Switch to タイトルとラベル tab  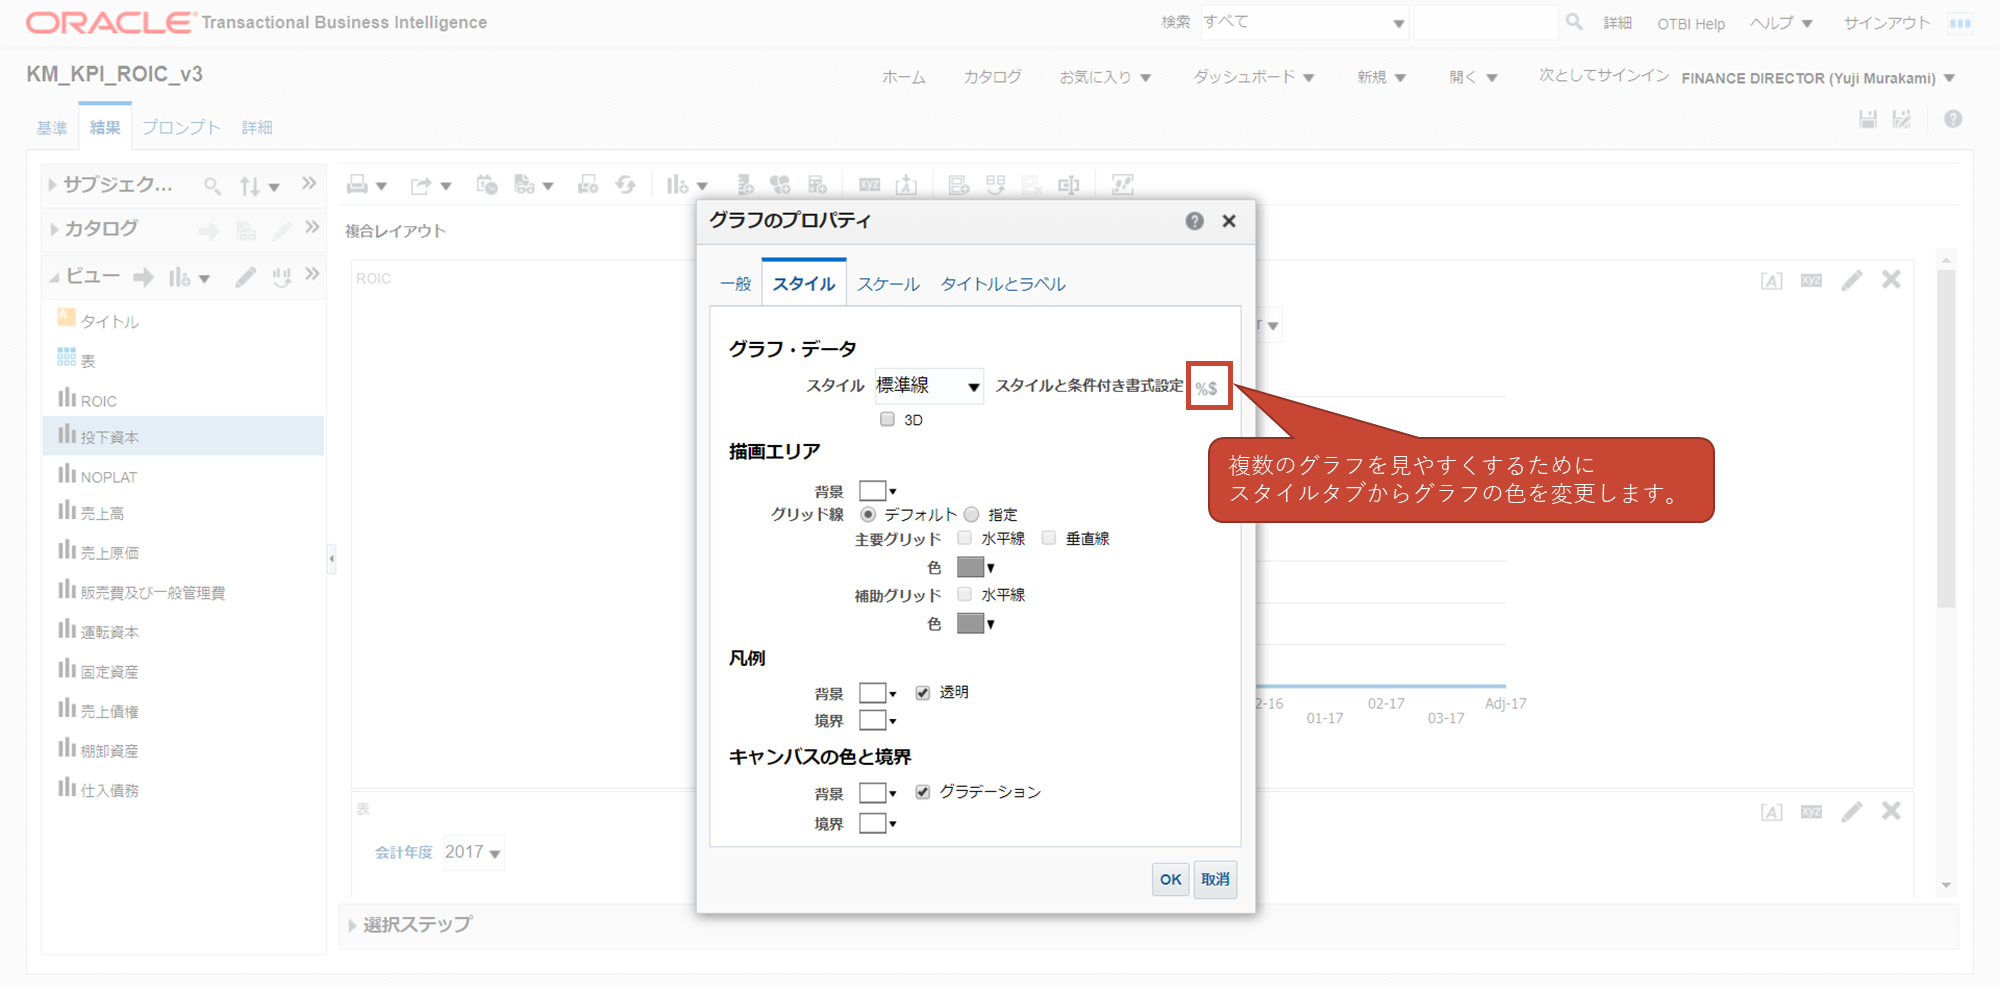(1003, 284)
